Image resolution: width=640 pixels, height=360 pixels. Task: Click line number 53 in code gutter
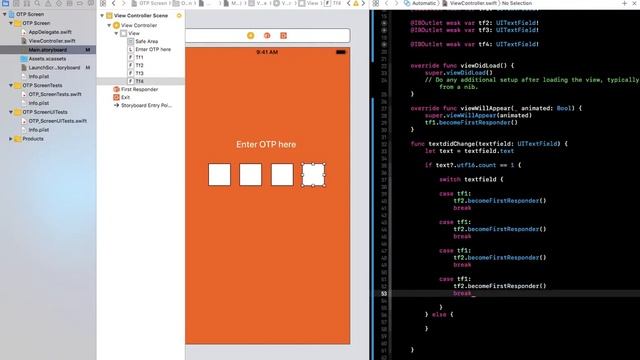(384, 293)
